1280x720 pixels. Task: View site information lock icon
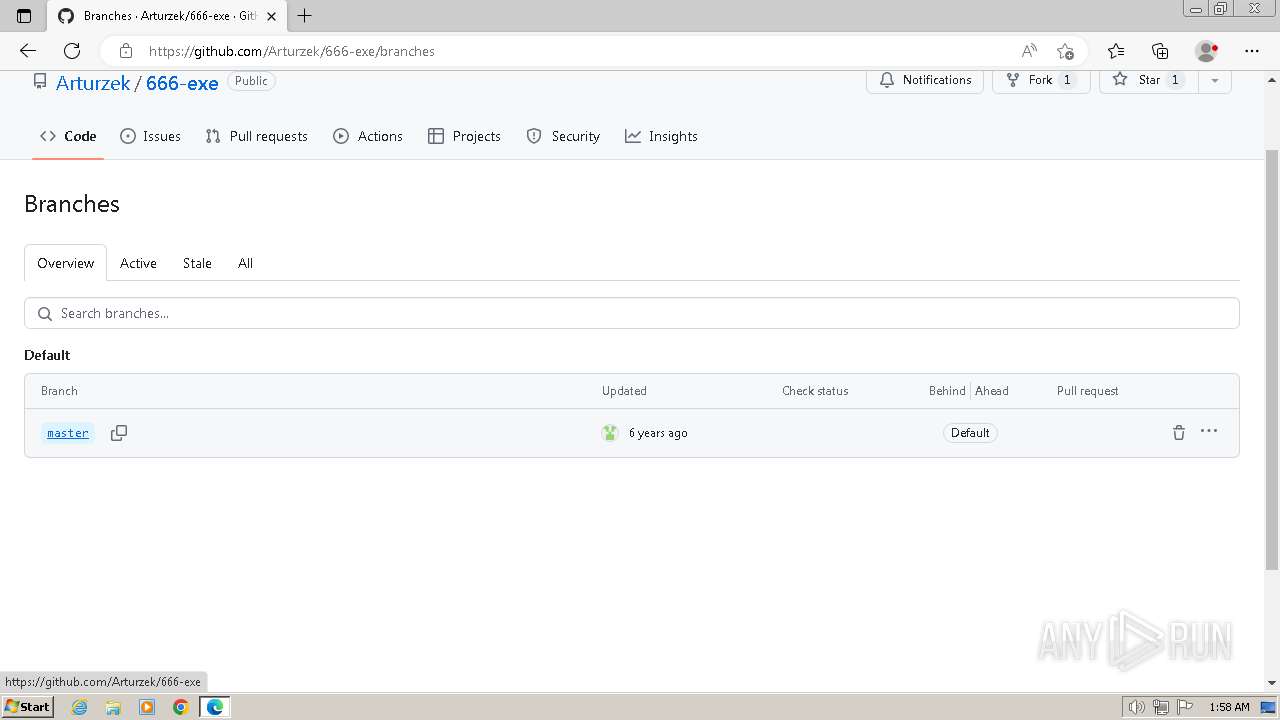125,51
